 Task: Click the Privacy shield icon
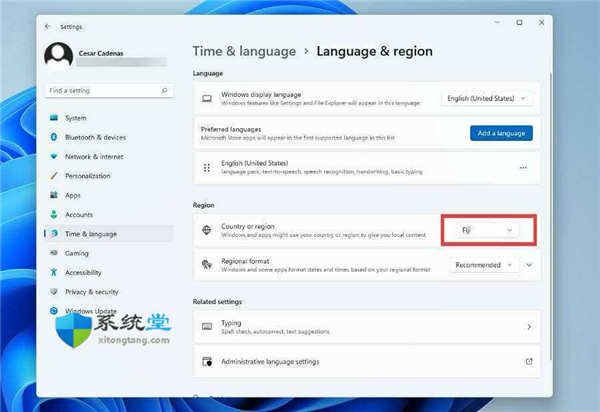click(54, 291)
